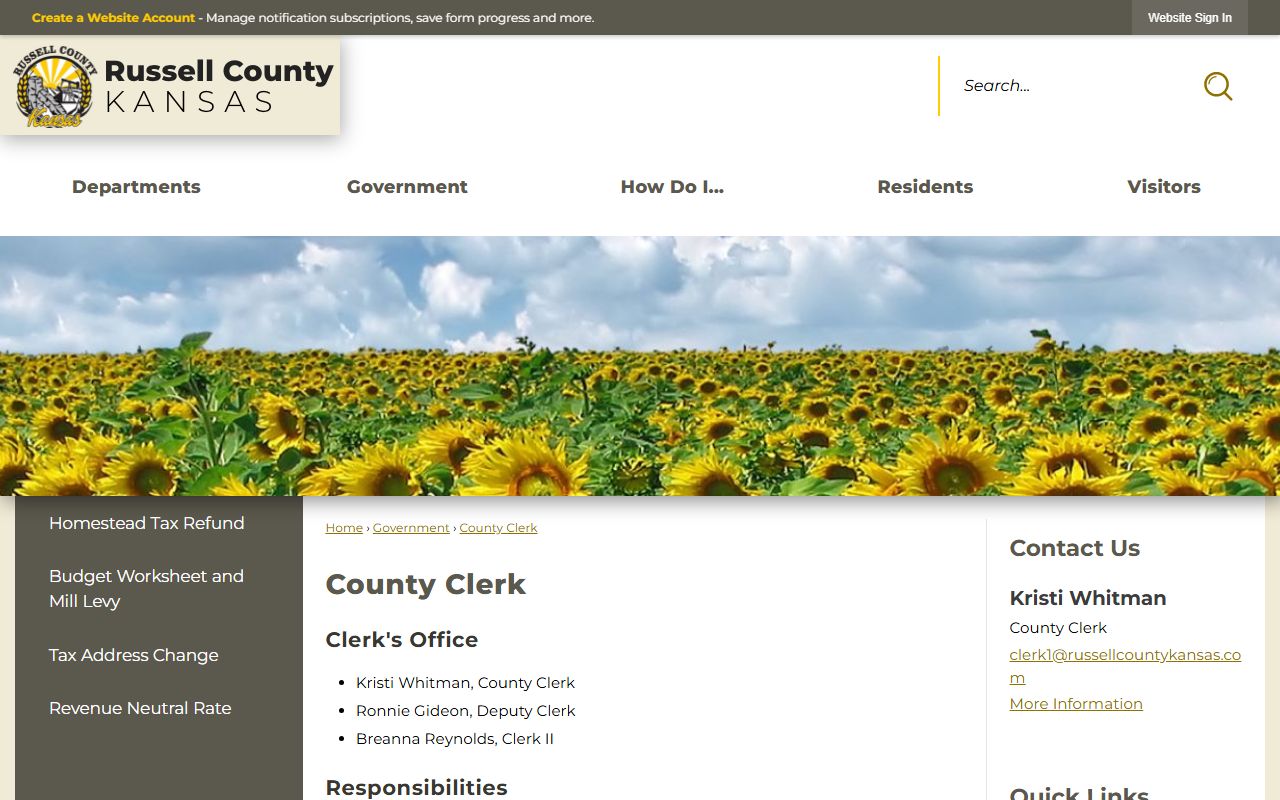Click the Website Sign In button

1190,18
